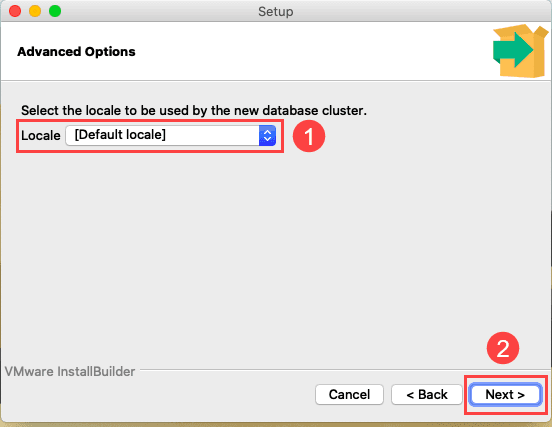This screenshot has width=552, height=427.
Task: Click the red circle marker numbered 1
Action: [309, 136]
